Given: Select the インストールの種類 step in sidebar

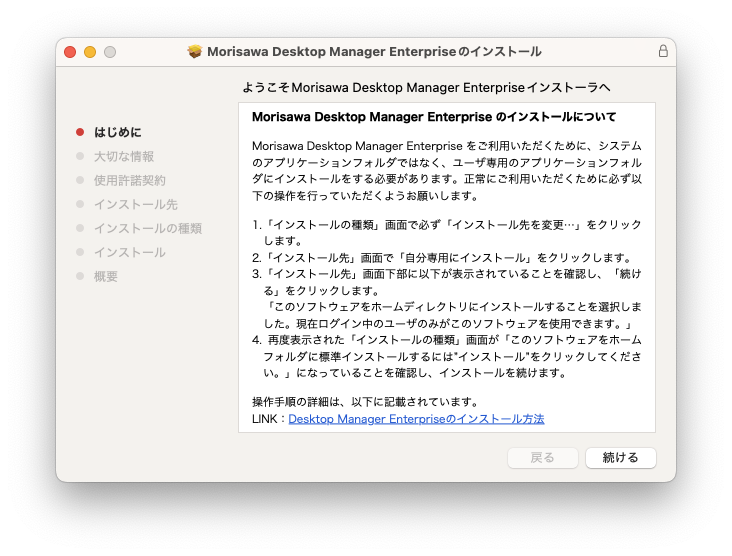Looking at the screenshot, I should tap(148, 228).
